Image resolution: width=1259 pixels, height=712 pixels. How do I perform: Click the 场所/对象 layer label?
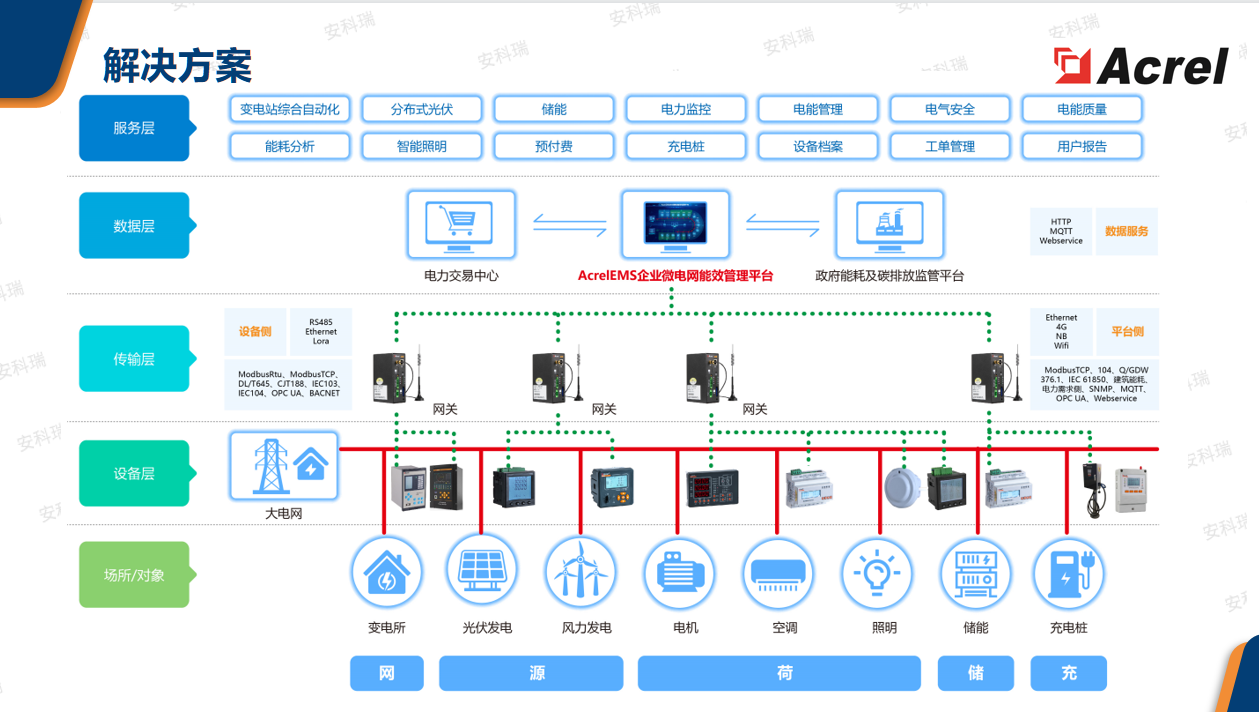click(135, 575)
